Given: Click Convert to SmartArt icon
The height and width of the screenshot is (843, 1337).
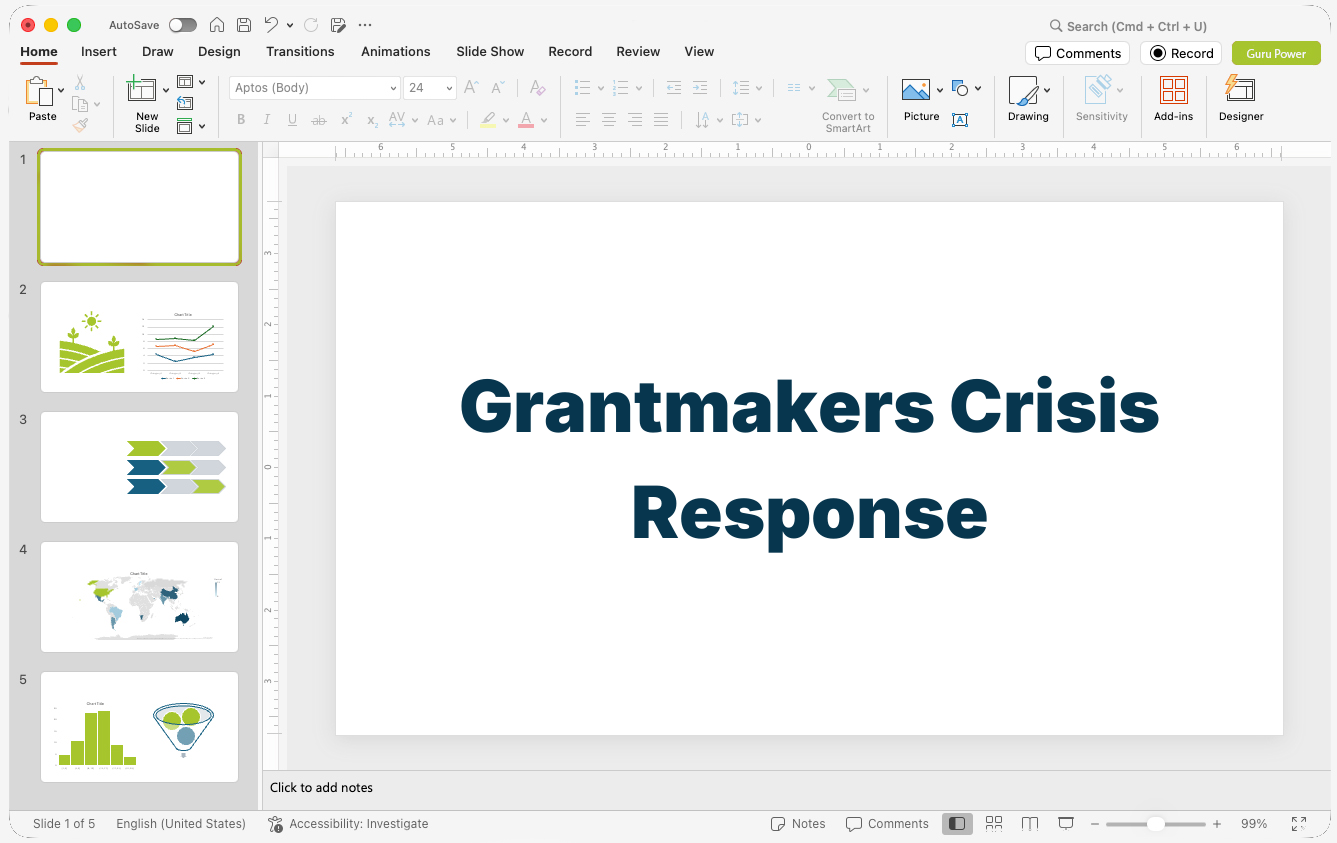Looking at the screenshot, I should [x=842, y=91].
